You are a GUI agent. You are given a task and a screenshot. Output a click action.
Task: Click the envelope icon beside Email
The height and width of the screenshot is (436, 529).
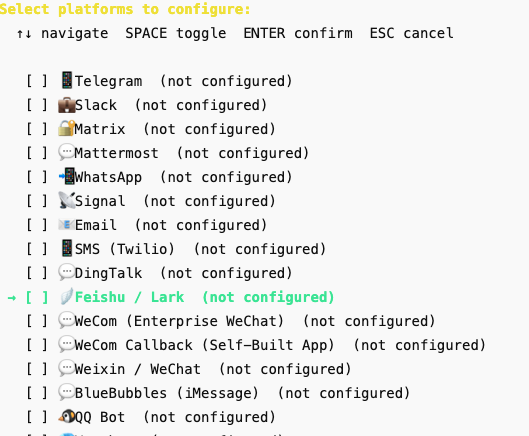click(66, 224)
